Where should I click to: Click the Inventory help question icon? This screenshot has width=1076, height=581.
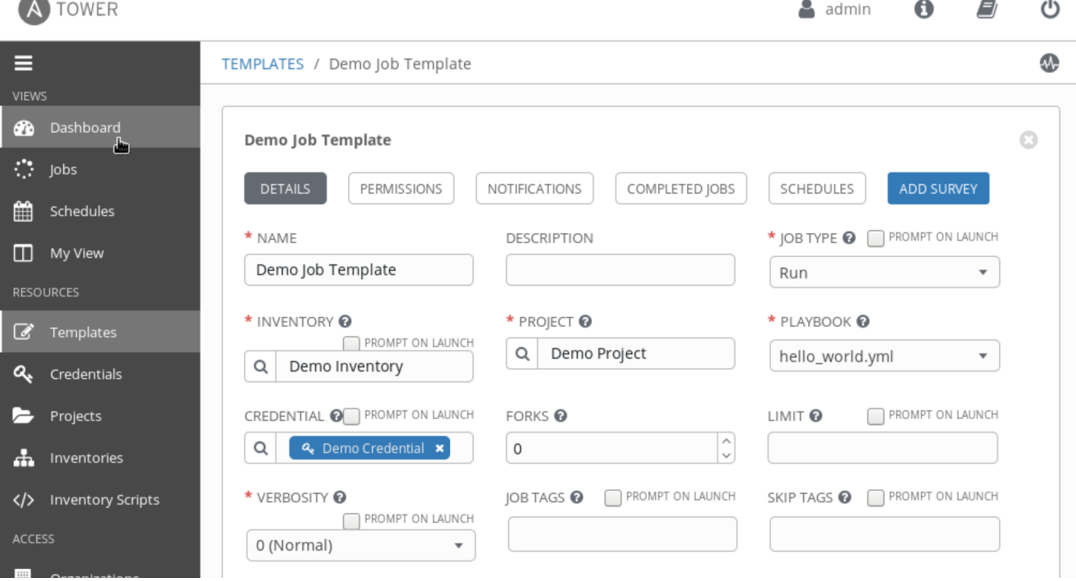coord(345,321)
